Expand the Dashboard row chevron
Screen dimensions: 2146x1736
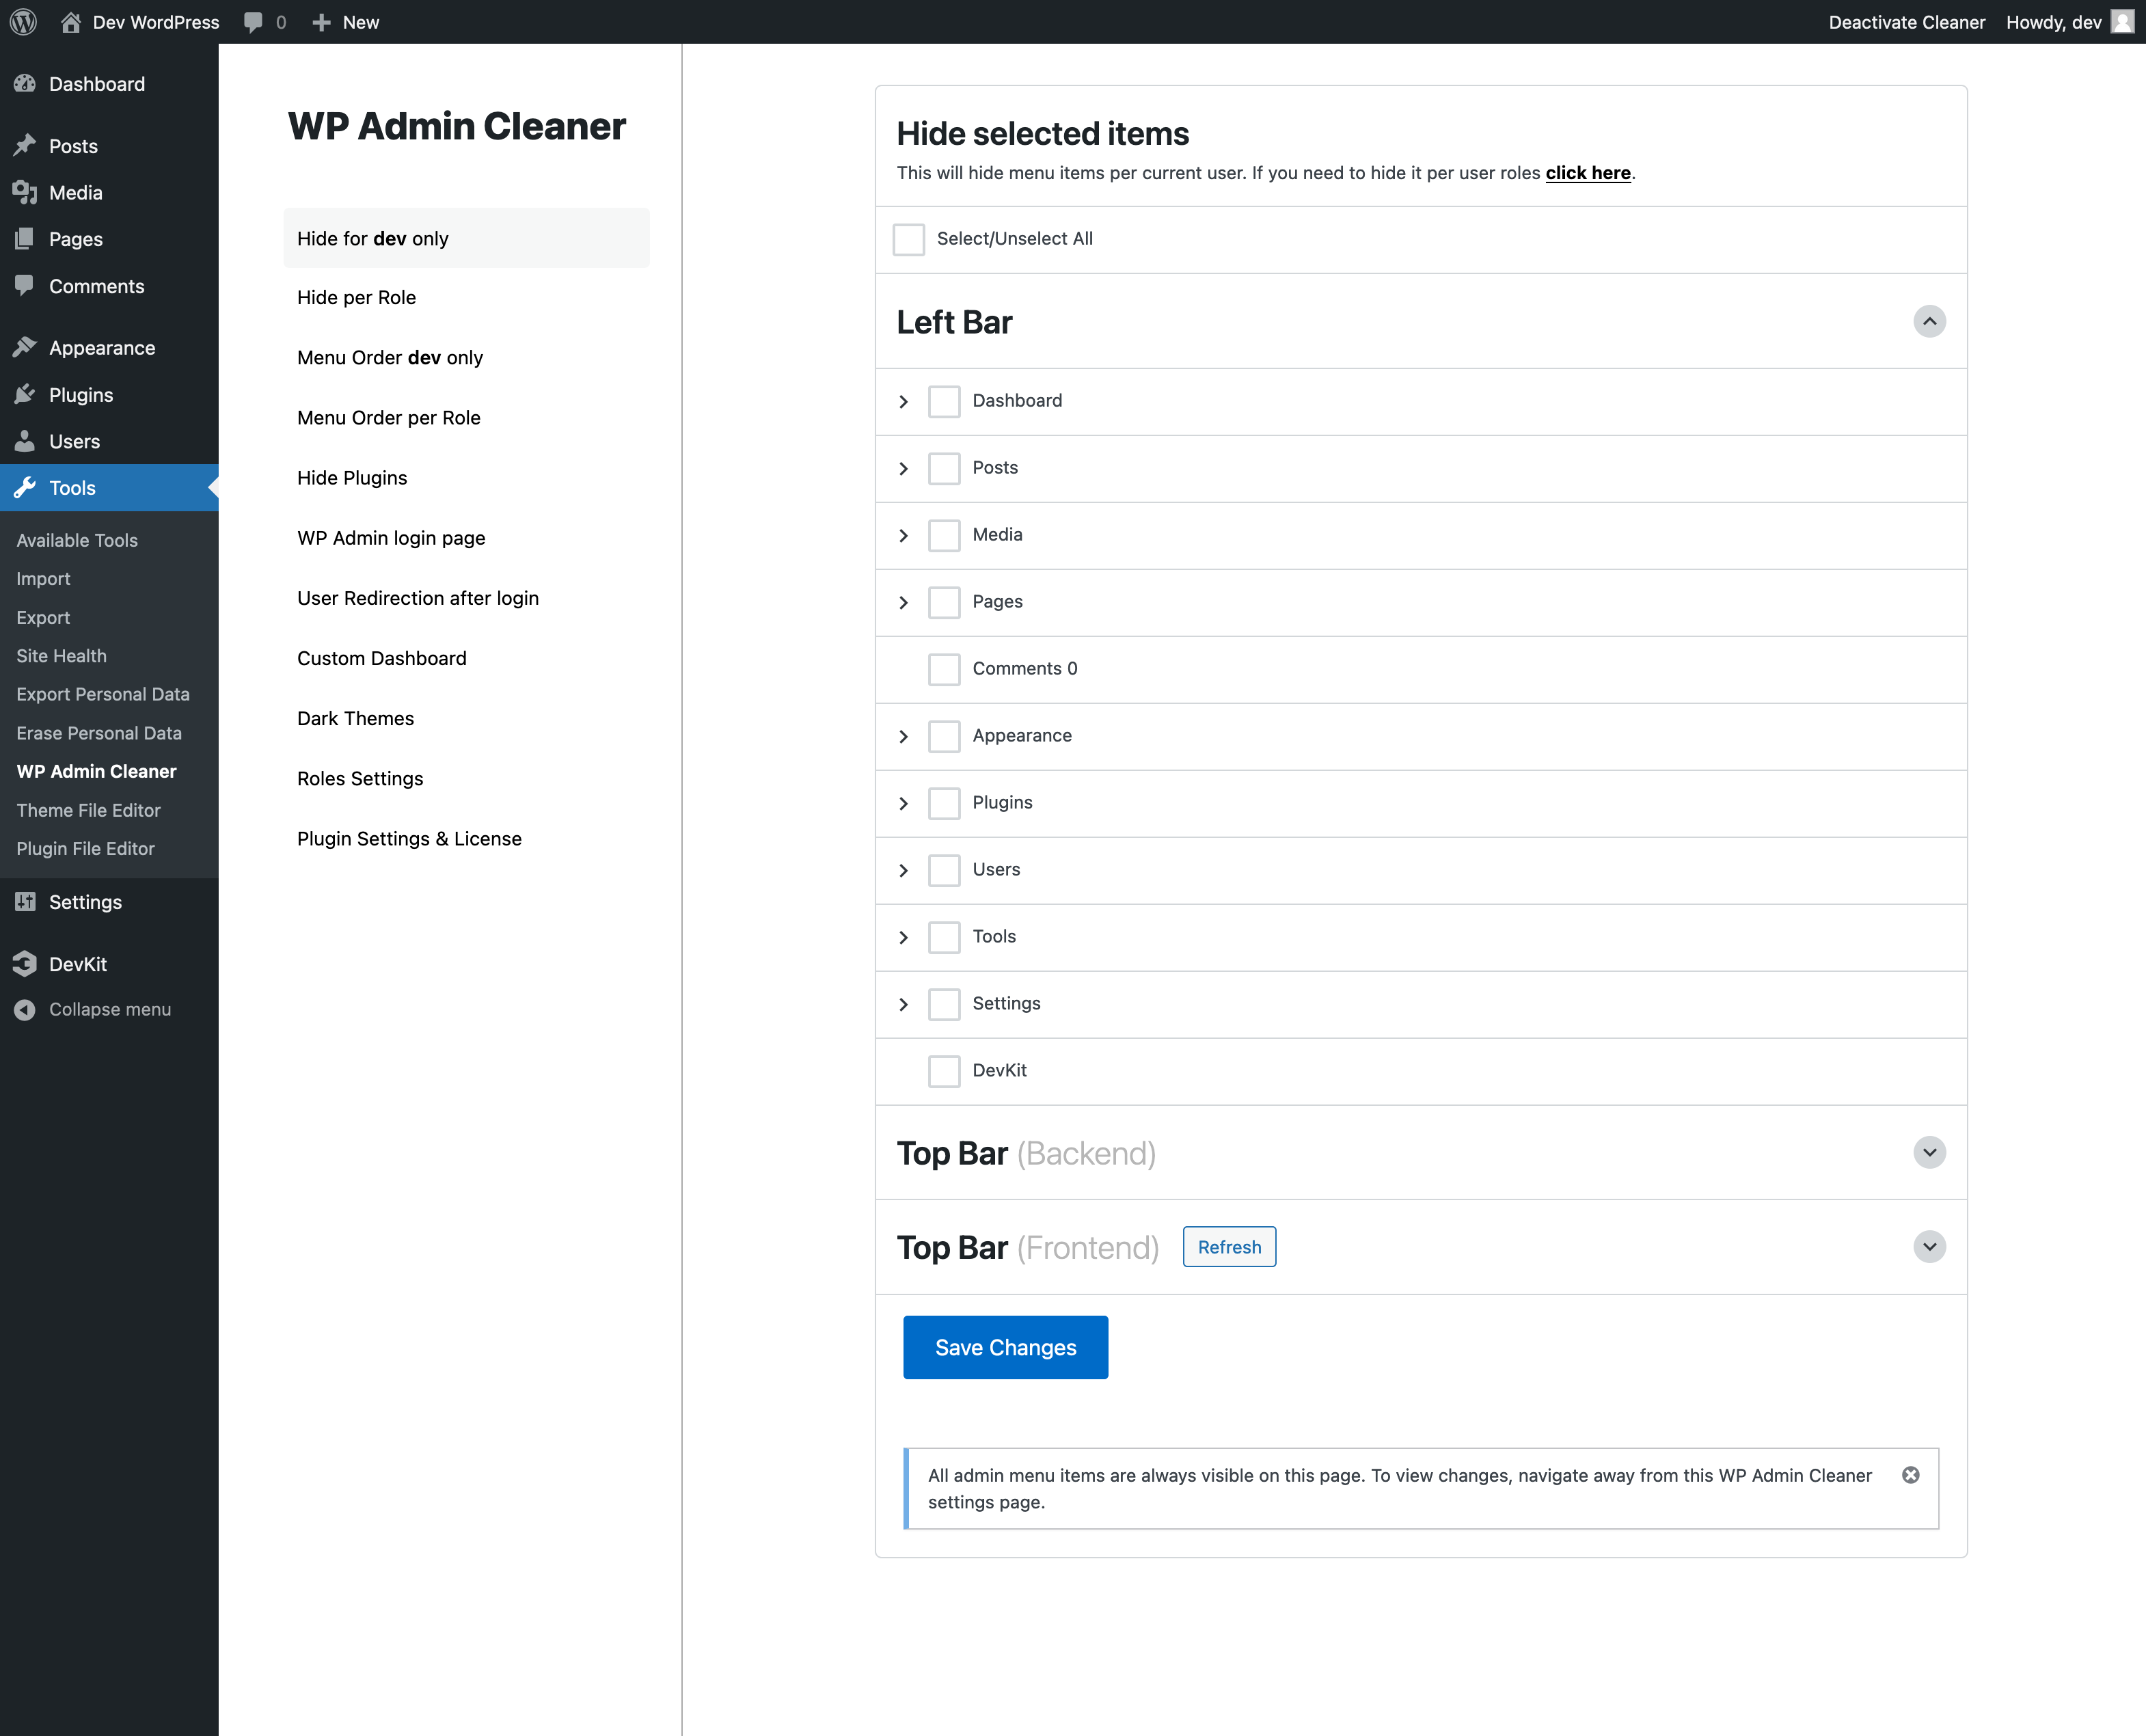[904, 401]
